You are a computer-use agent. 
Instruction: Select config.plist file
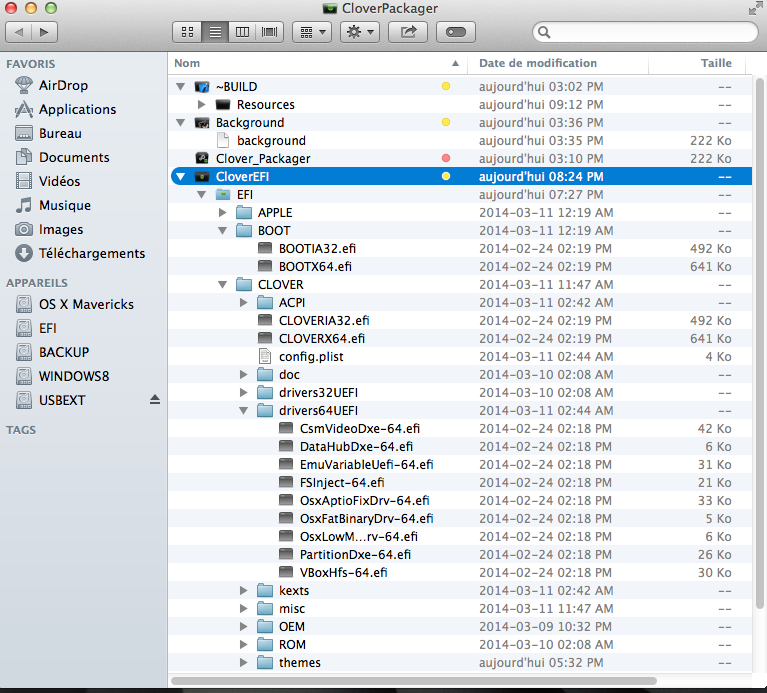pos(460,357)
